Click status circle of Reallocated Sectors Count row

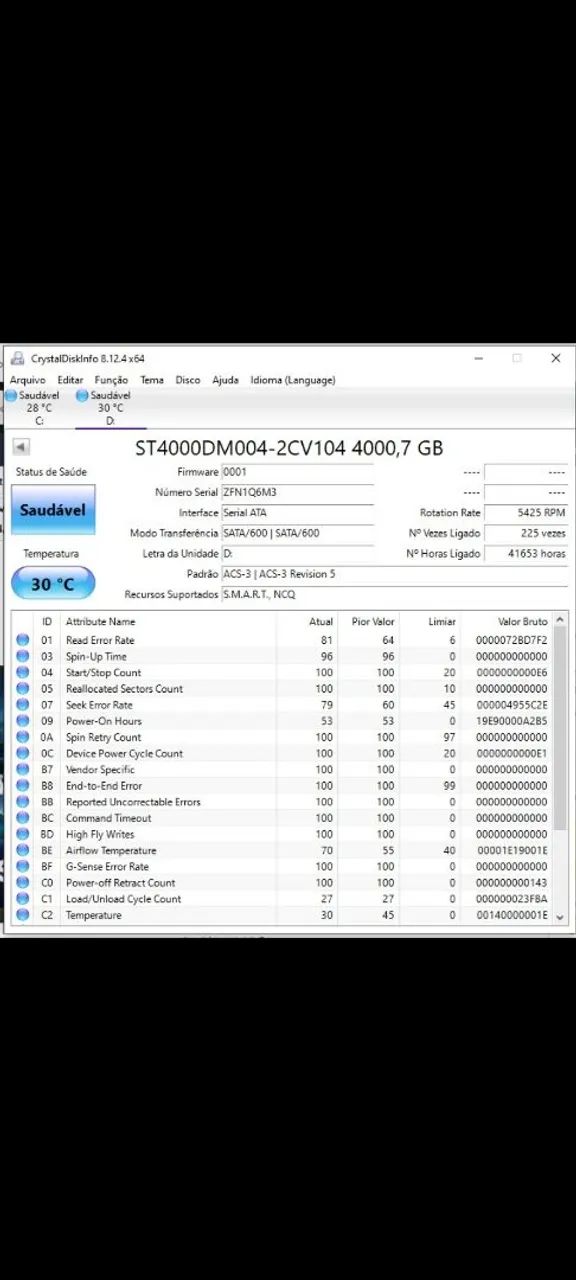pyautogui.click(x=23, y=689)
